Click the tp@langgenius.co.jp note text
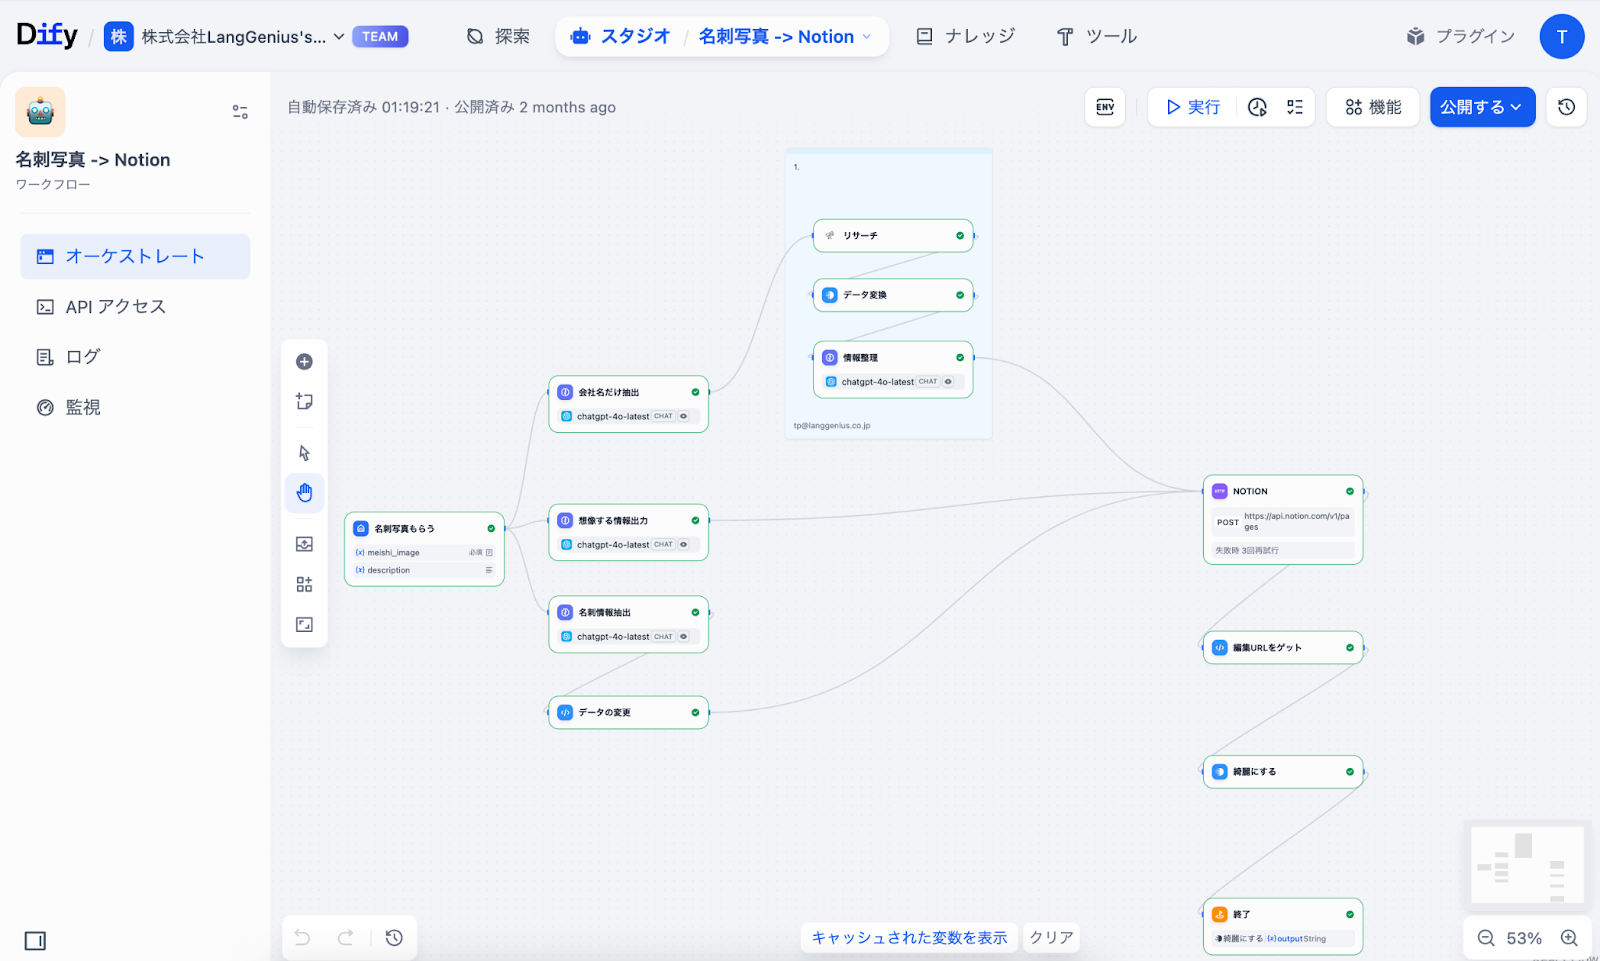The image size is (1600, 961). [x=832, y=426]
